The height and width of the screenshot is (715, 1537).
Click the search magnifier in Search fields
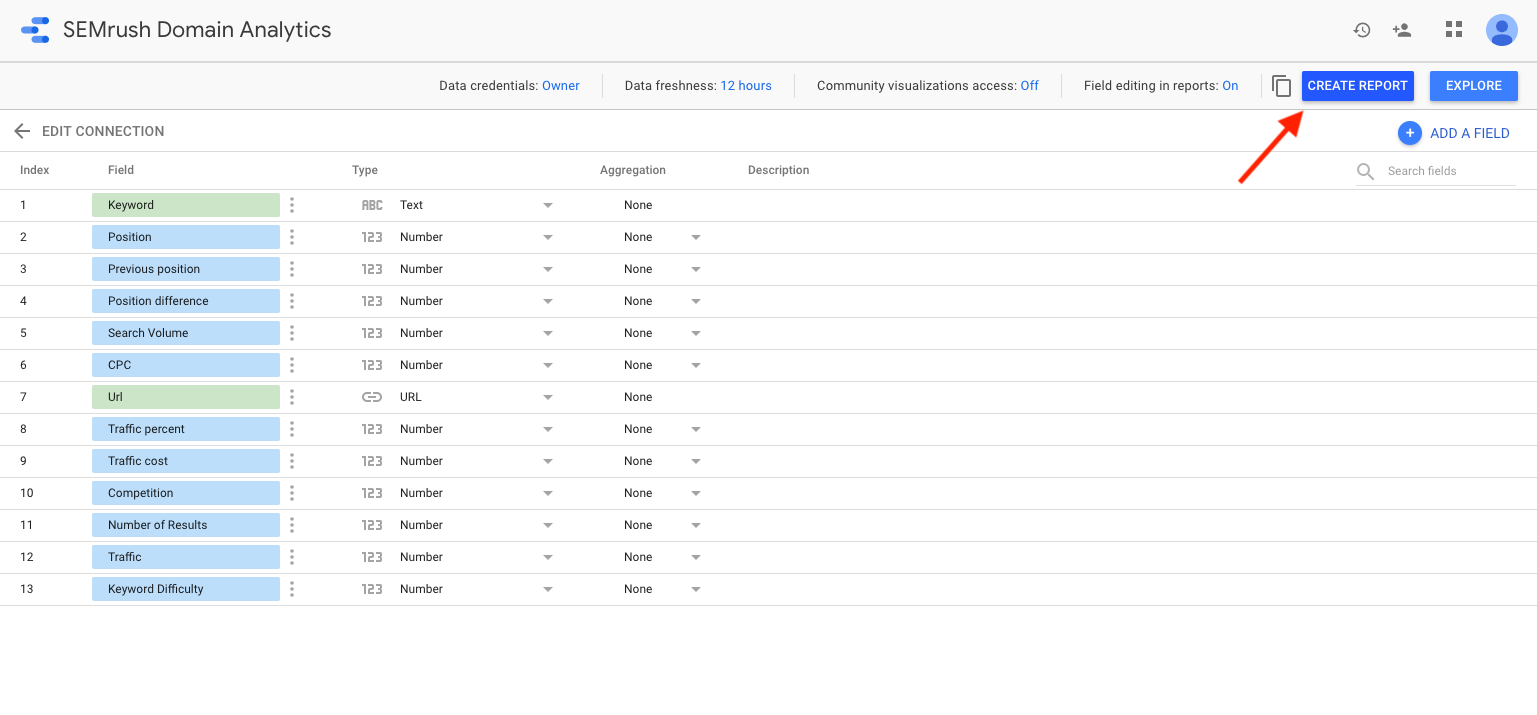(1365, 170)
